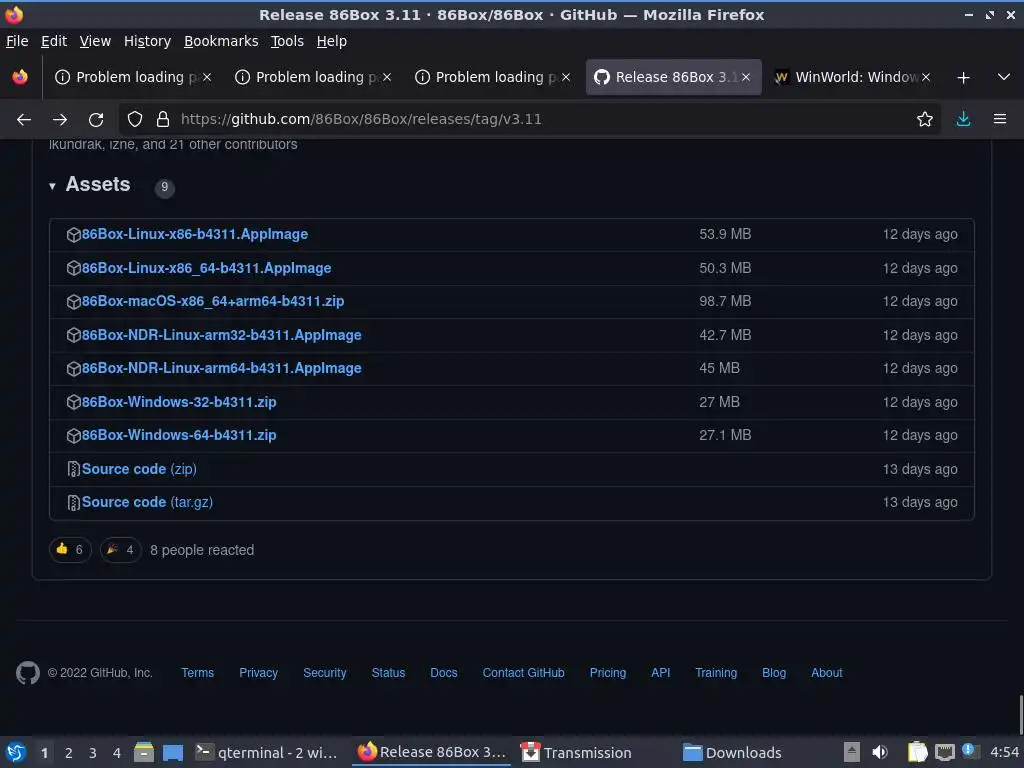Screen dimensions: 1024x768
Task: Reload the current GitHub page
Action: coord(96,120)
